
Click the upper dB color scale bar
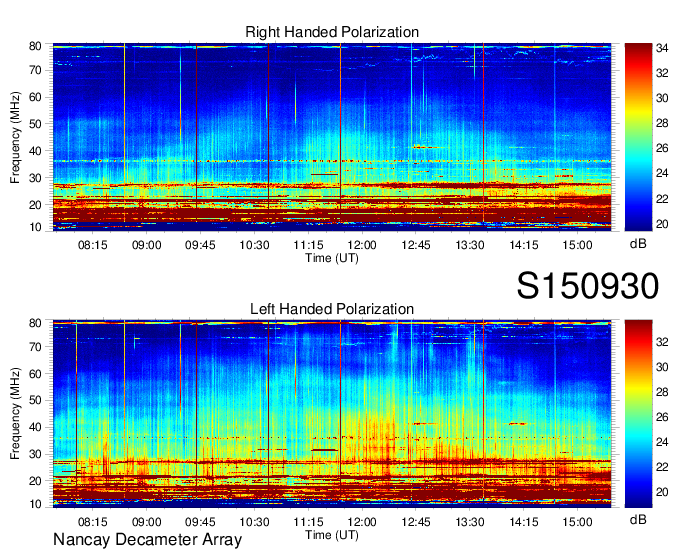(x=638, y=137)
